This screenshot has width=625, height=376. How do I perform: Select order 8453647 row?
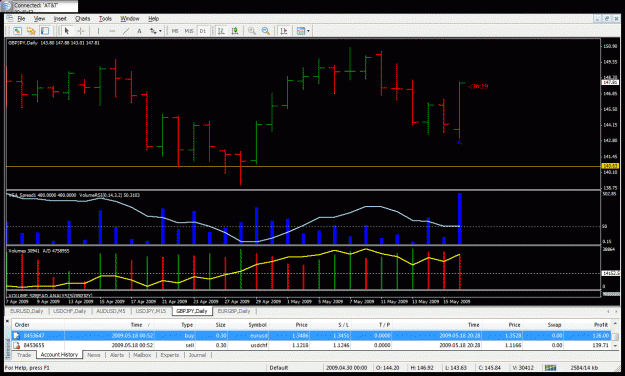[x=311, y=336]
